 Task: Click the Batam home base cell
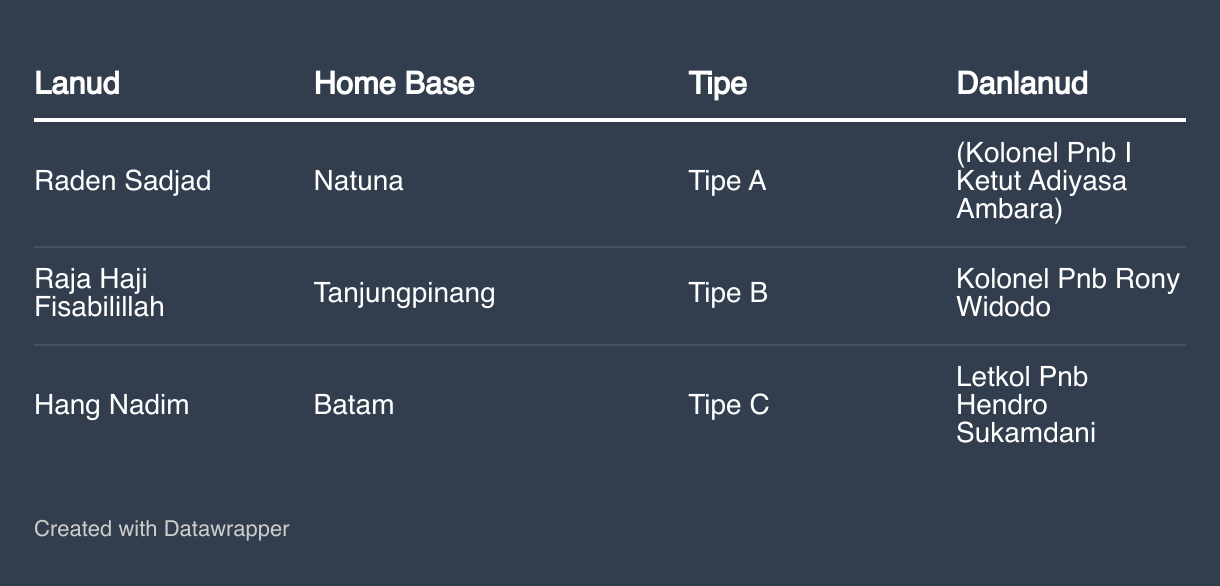point(353,405)
